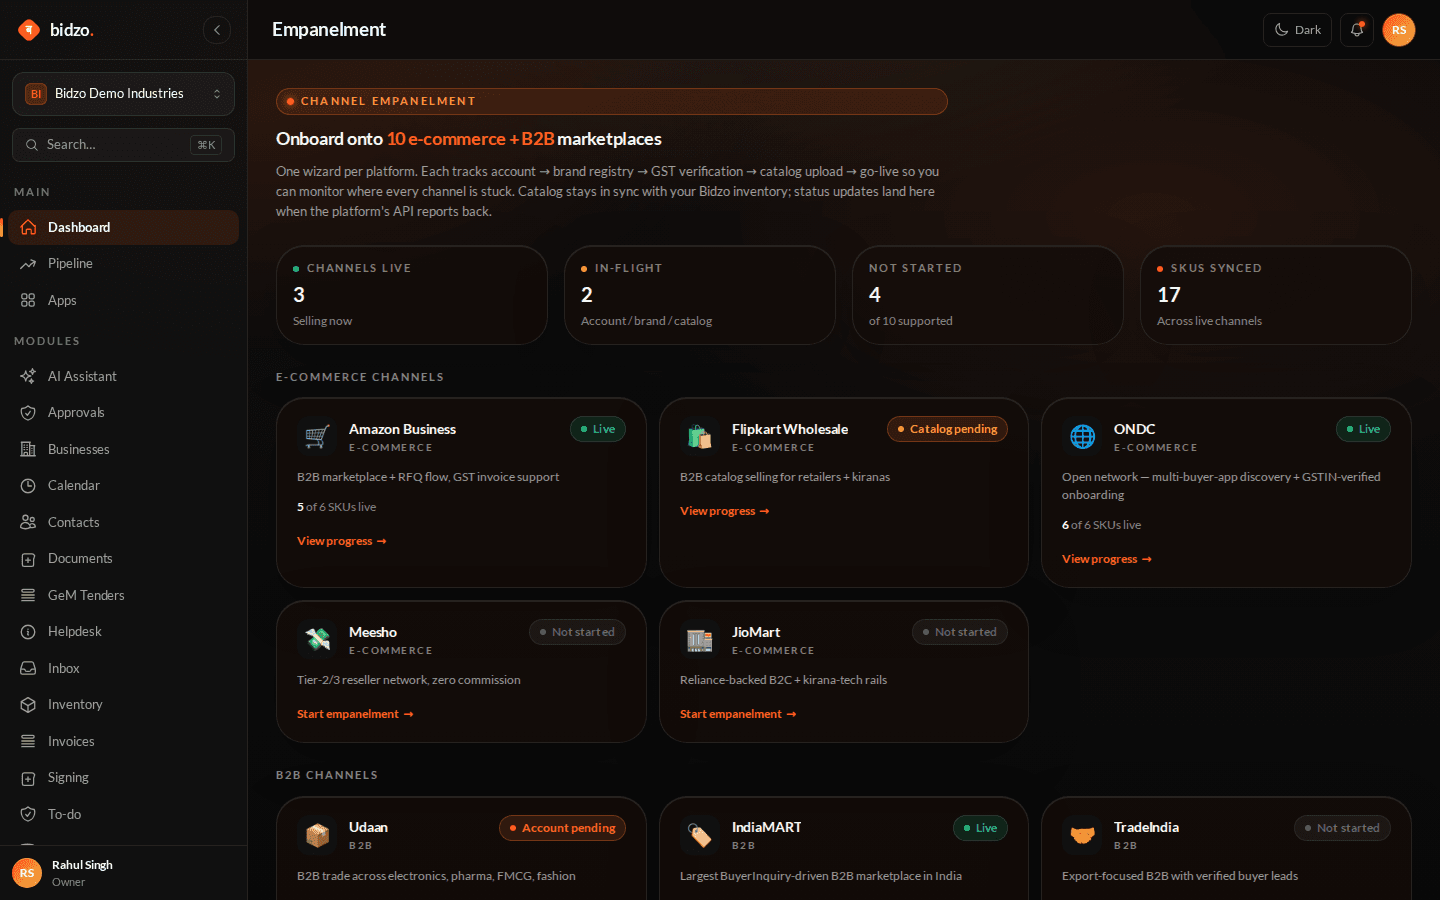The height and width of the screenshot is (900, 1440).
Task: Open the Bidzo Demo Industries workspace switcher
Action: click(x=123, y=94)
